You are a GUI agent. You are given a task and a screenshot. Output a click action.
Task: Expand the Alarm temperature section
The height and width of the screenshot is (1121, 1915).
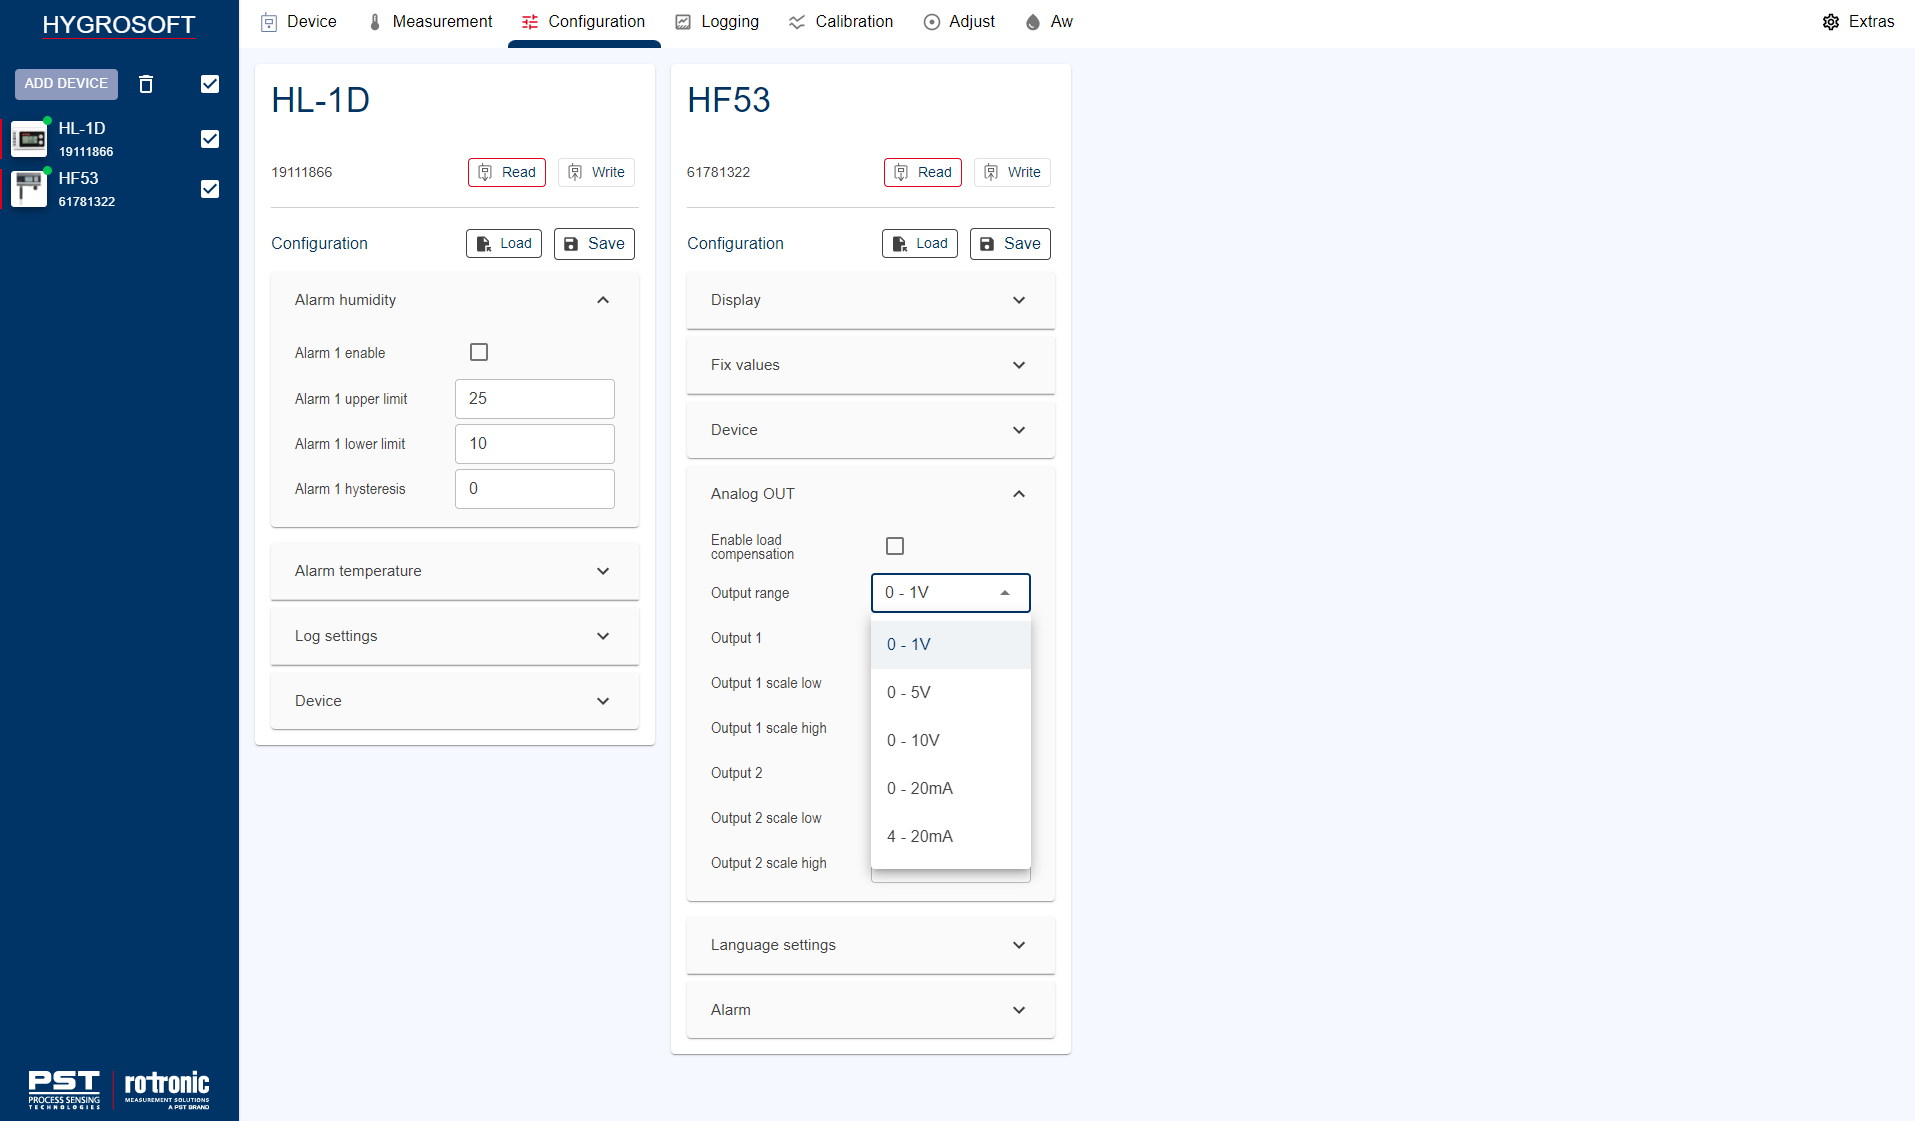coord(455,571)
